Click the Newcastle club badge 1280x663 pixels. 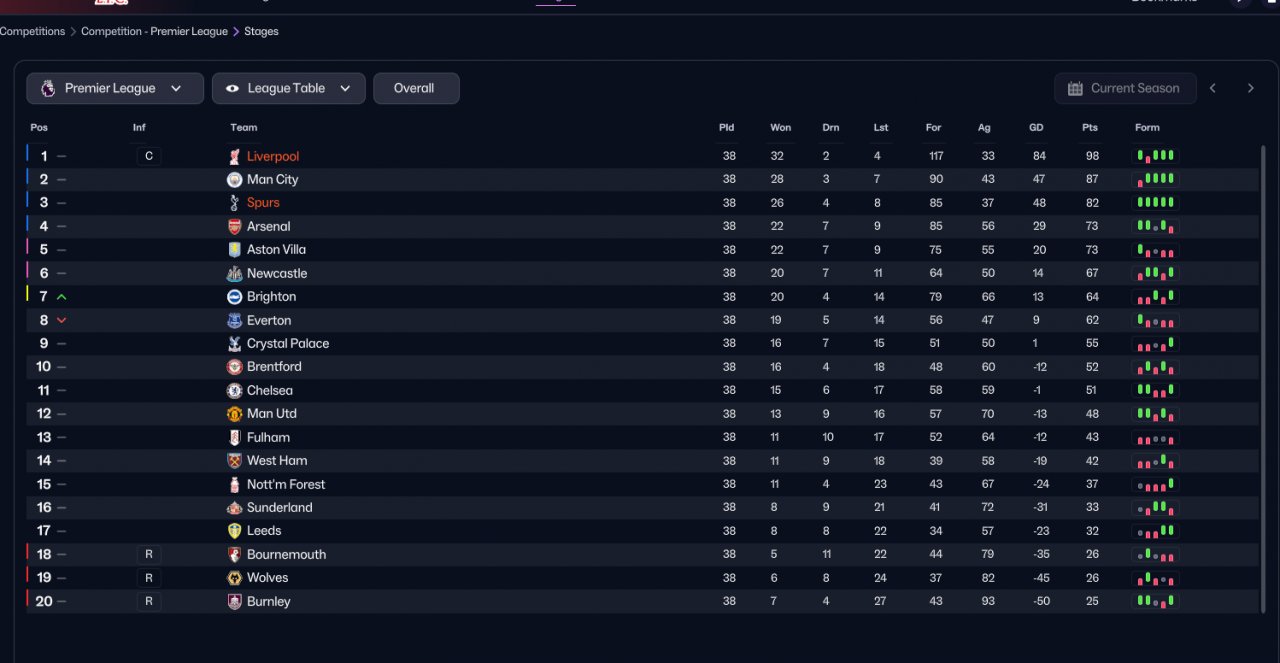(234, 273)
